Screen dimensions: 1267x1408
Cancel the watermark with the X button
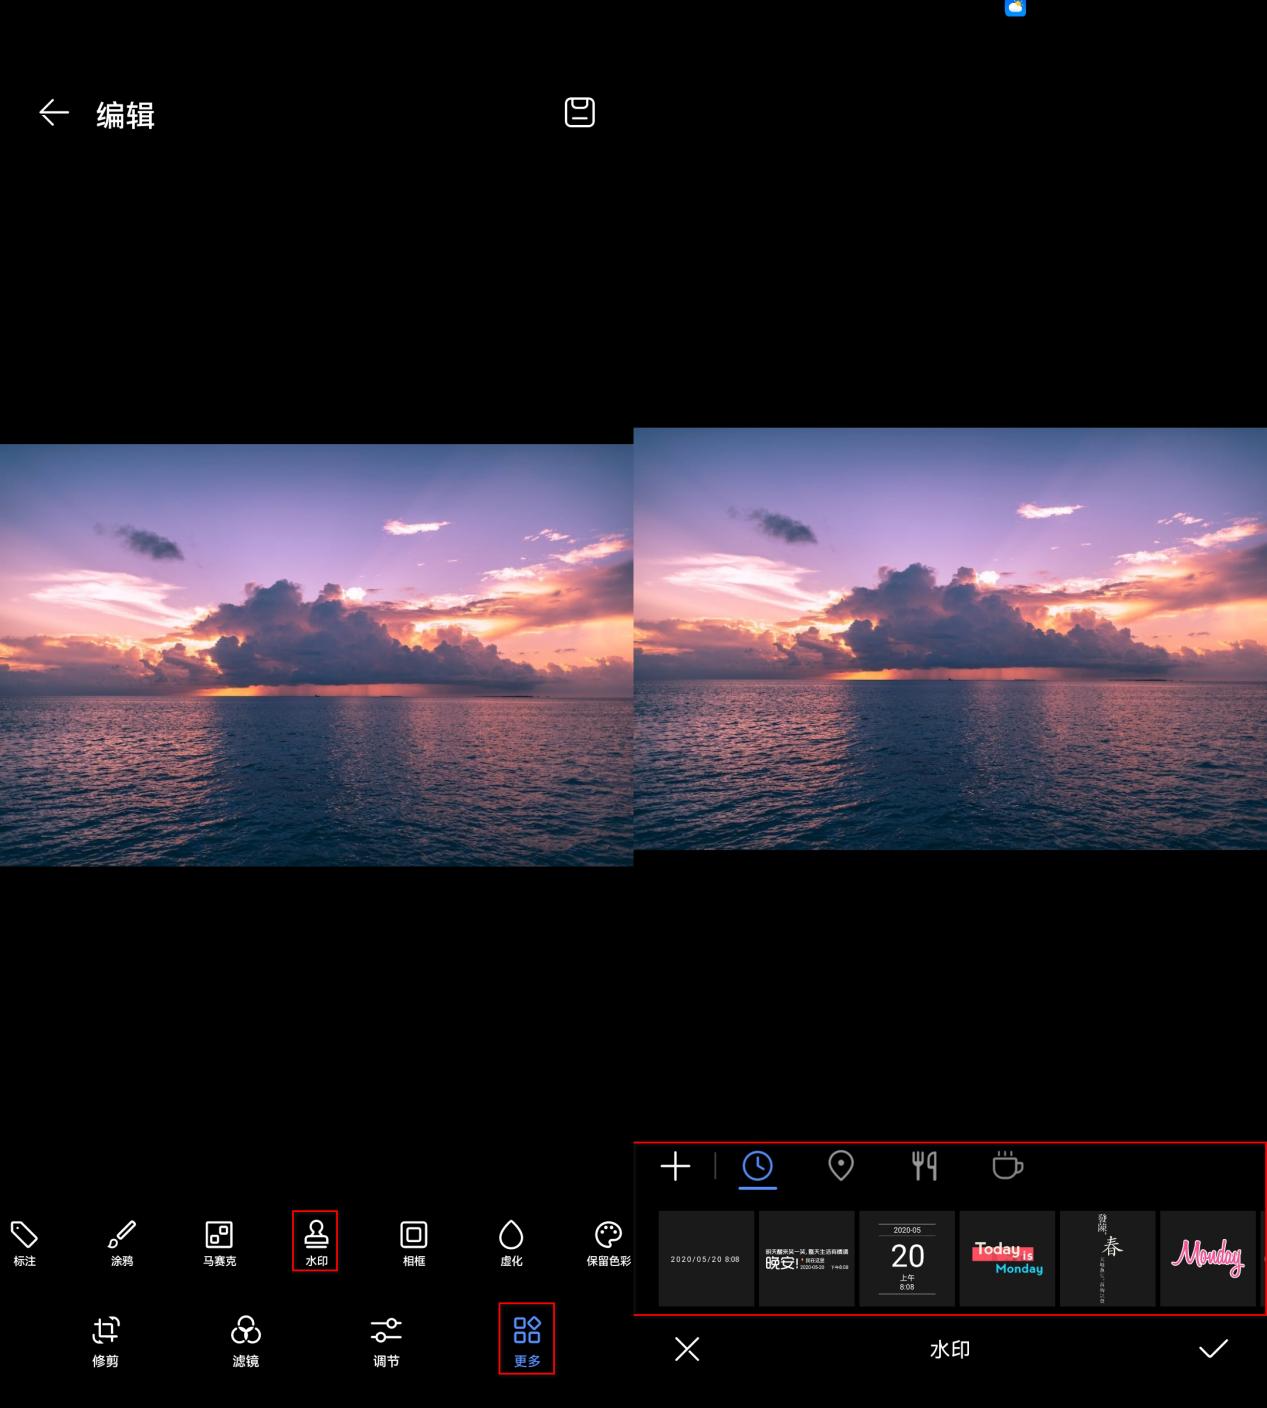[x=687, y=1349]
